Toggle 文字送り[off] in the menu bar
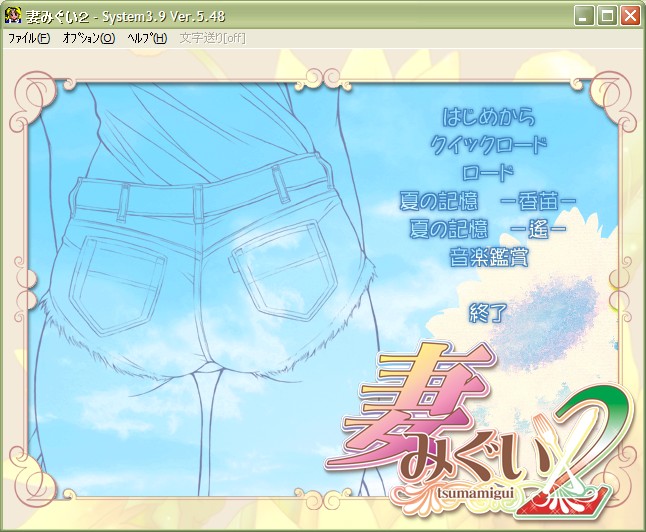The image size is (646, 532). (213, 38)
